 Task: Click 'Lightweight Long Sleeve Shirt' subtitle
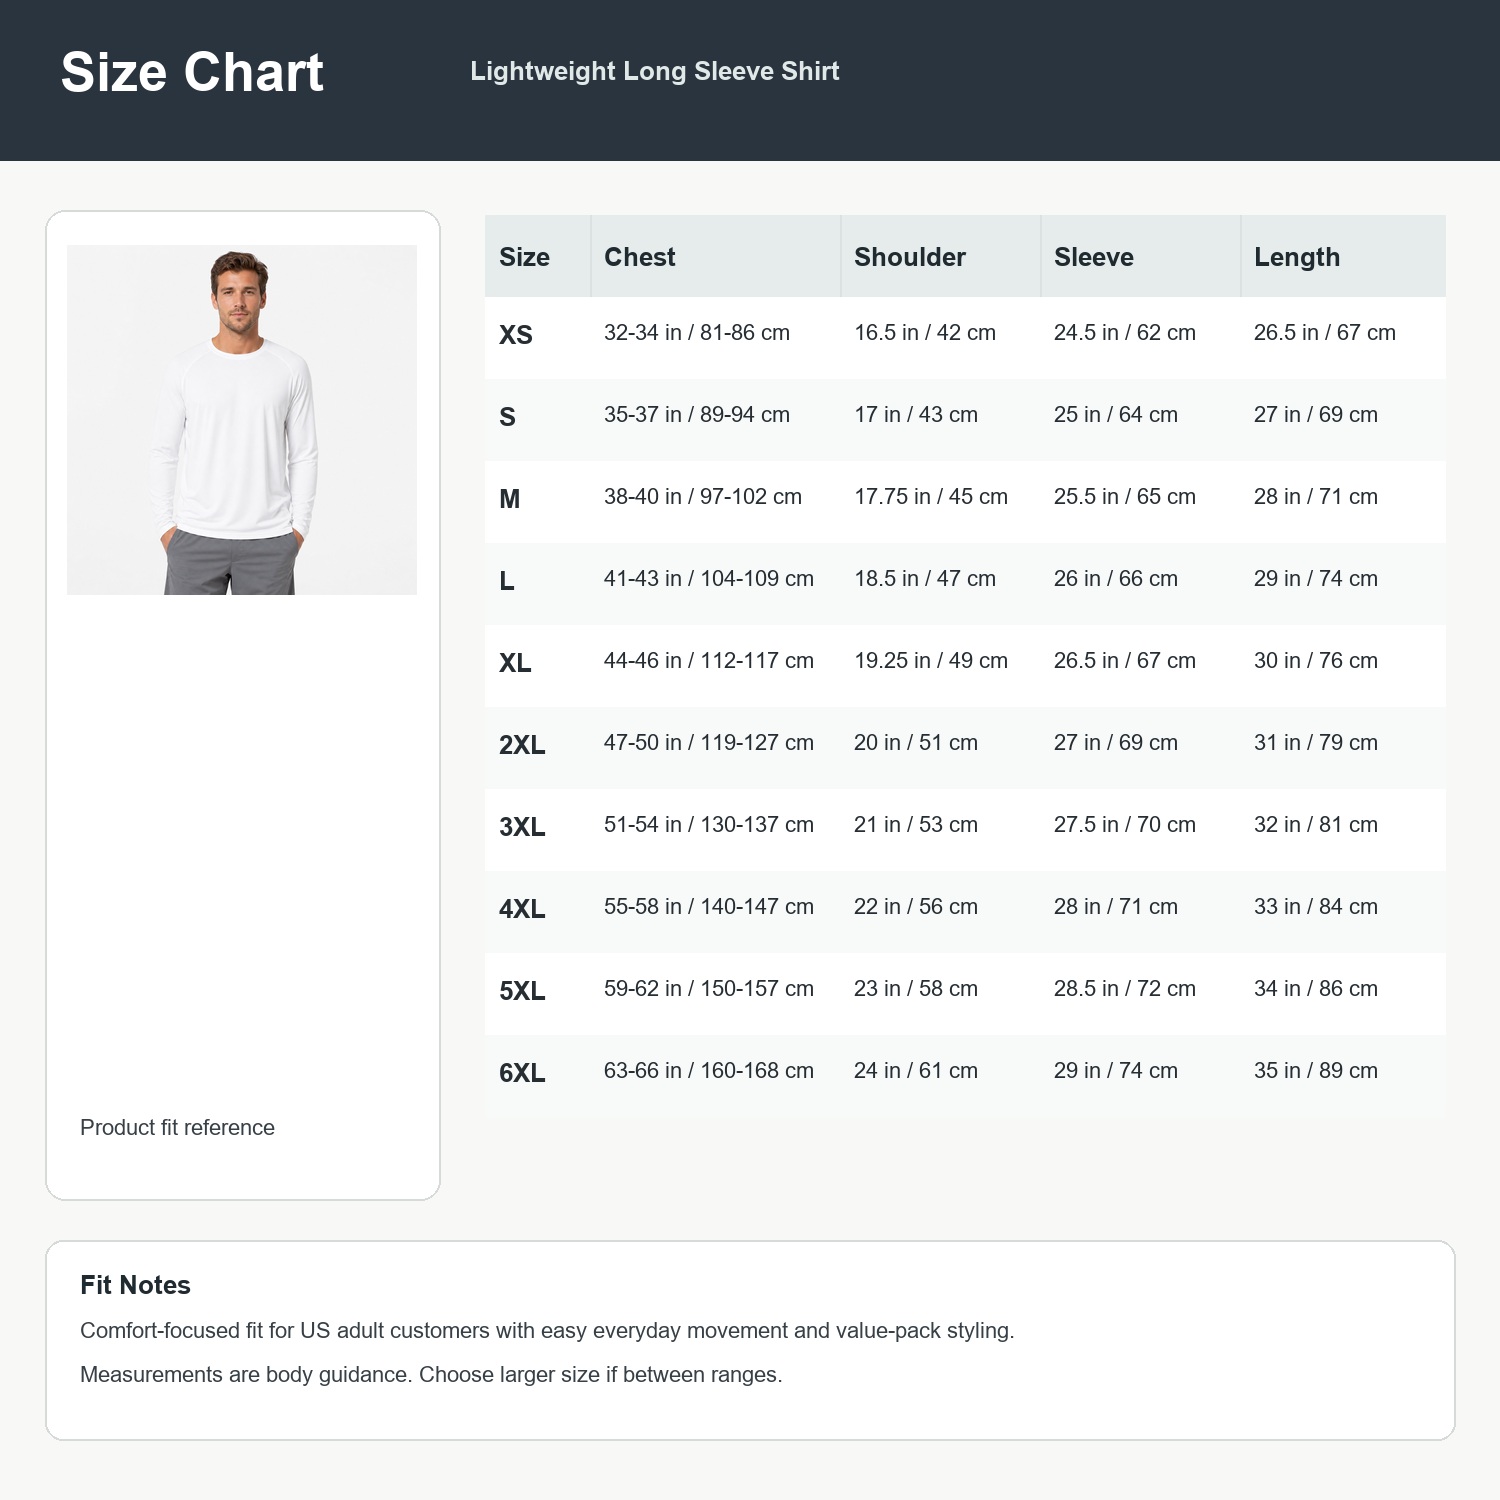(655, 71)
